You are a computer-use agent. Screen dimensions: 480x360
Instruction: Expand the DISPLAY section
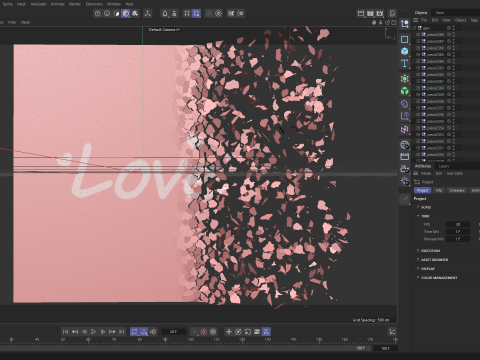(418, 268)
